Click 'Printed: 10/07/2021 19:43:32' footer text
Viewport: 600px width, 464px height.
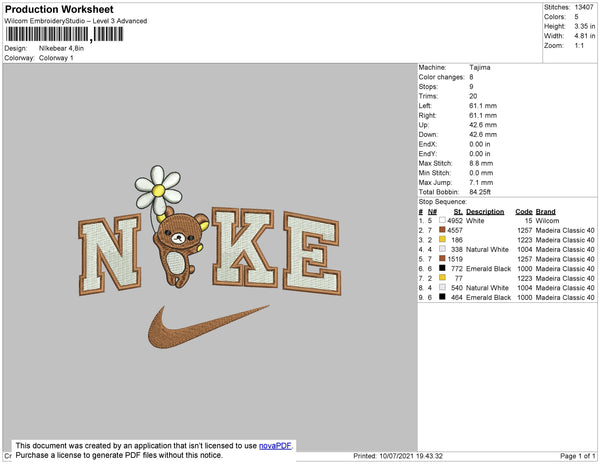click(398, 456)
